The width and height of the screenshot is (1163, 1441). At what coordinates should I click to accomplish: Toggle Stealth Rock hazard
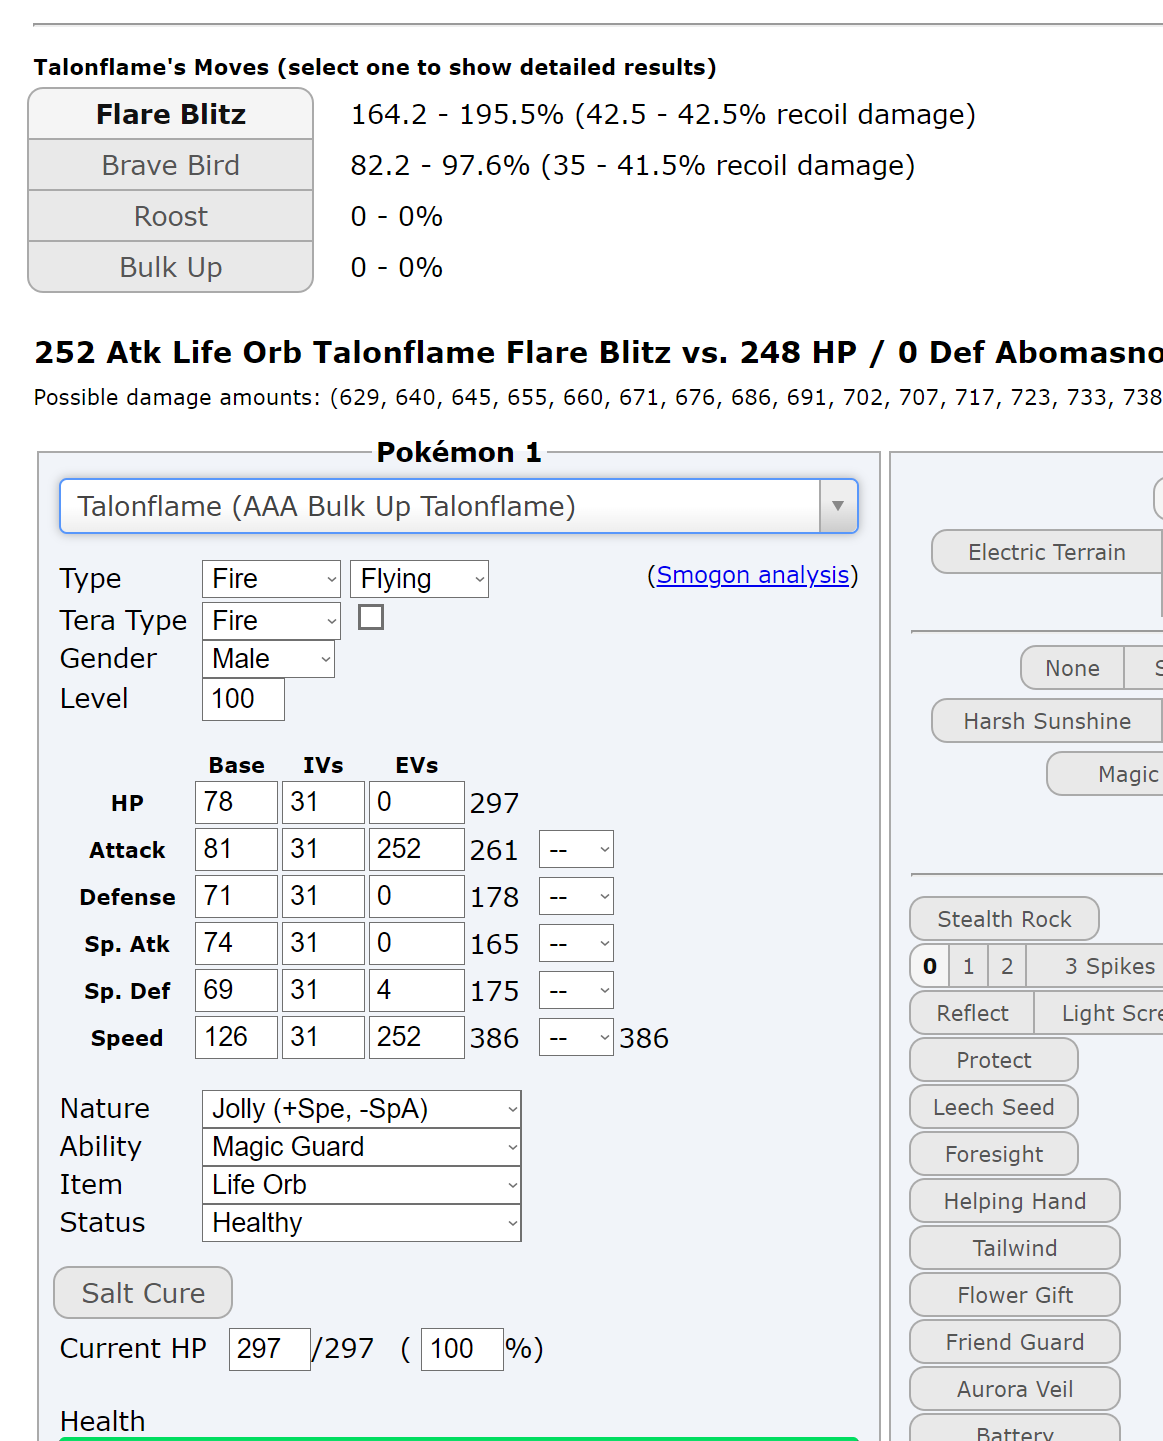[x=1004, y=919]
